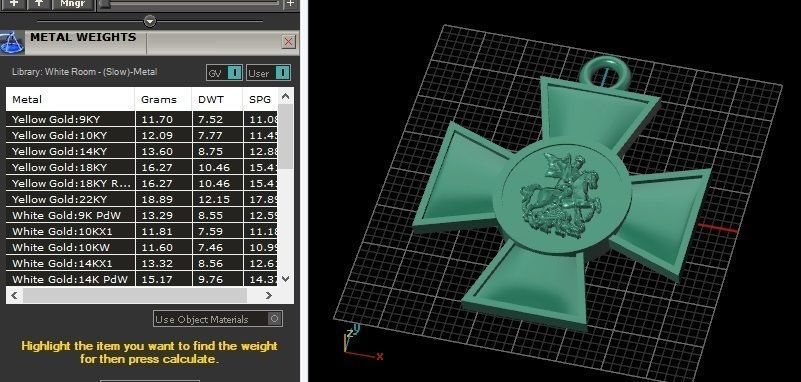Screen dimensions: 801x382
Task: Click the 9.76 DWT value
Action: 210,279
